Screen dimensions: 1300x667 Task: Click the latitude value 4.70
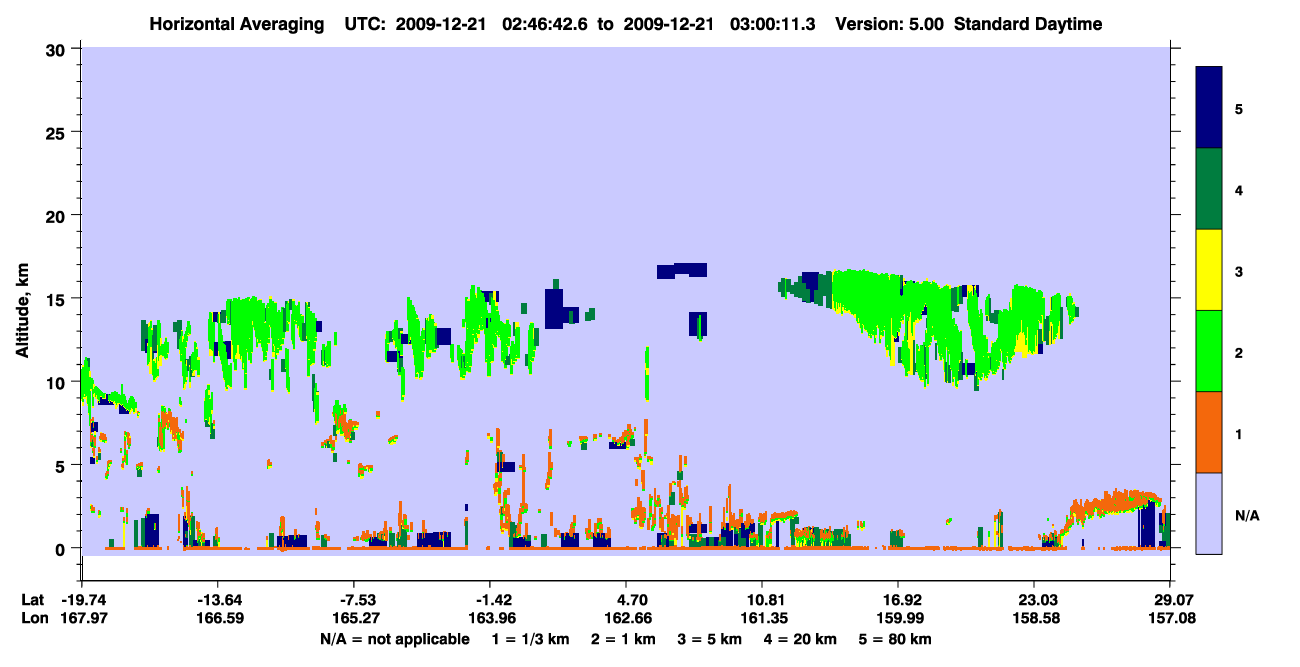[x=633, y=600]
